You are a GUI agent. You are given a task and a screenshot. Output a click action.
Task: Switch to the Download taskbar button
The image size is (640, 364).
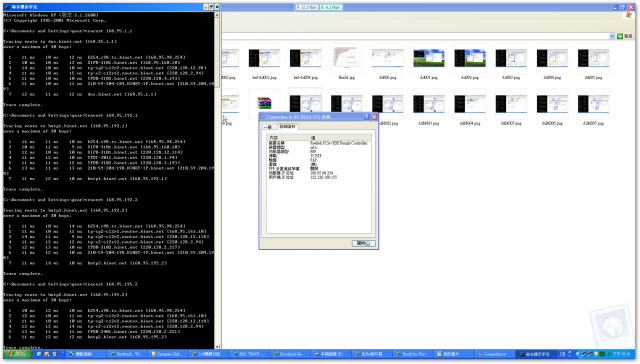coord(290,354)
